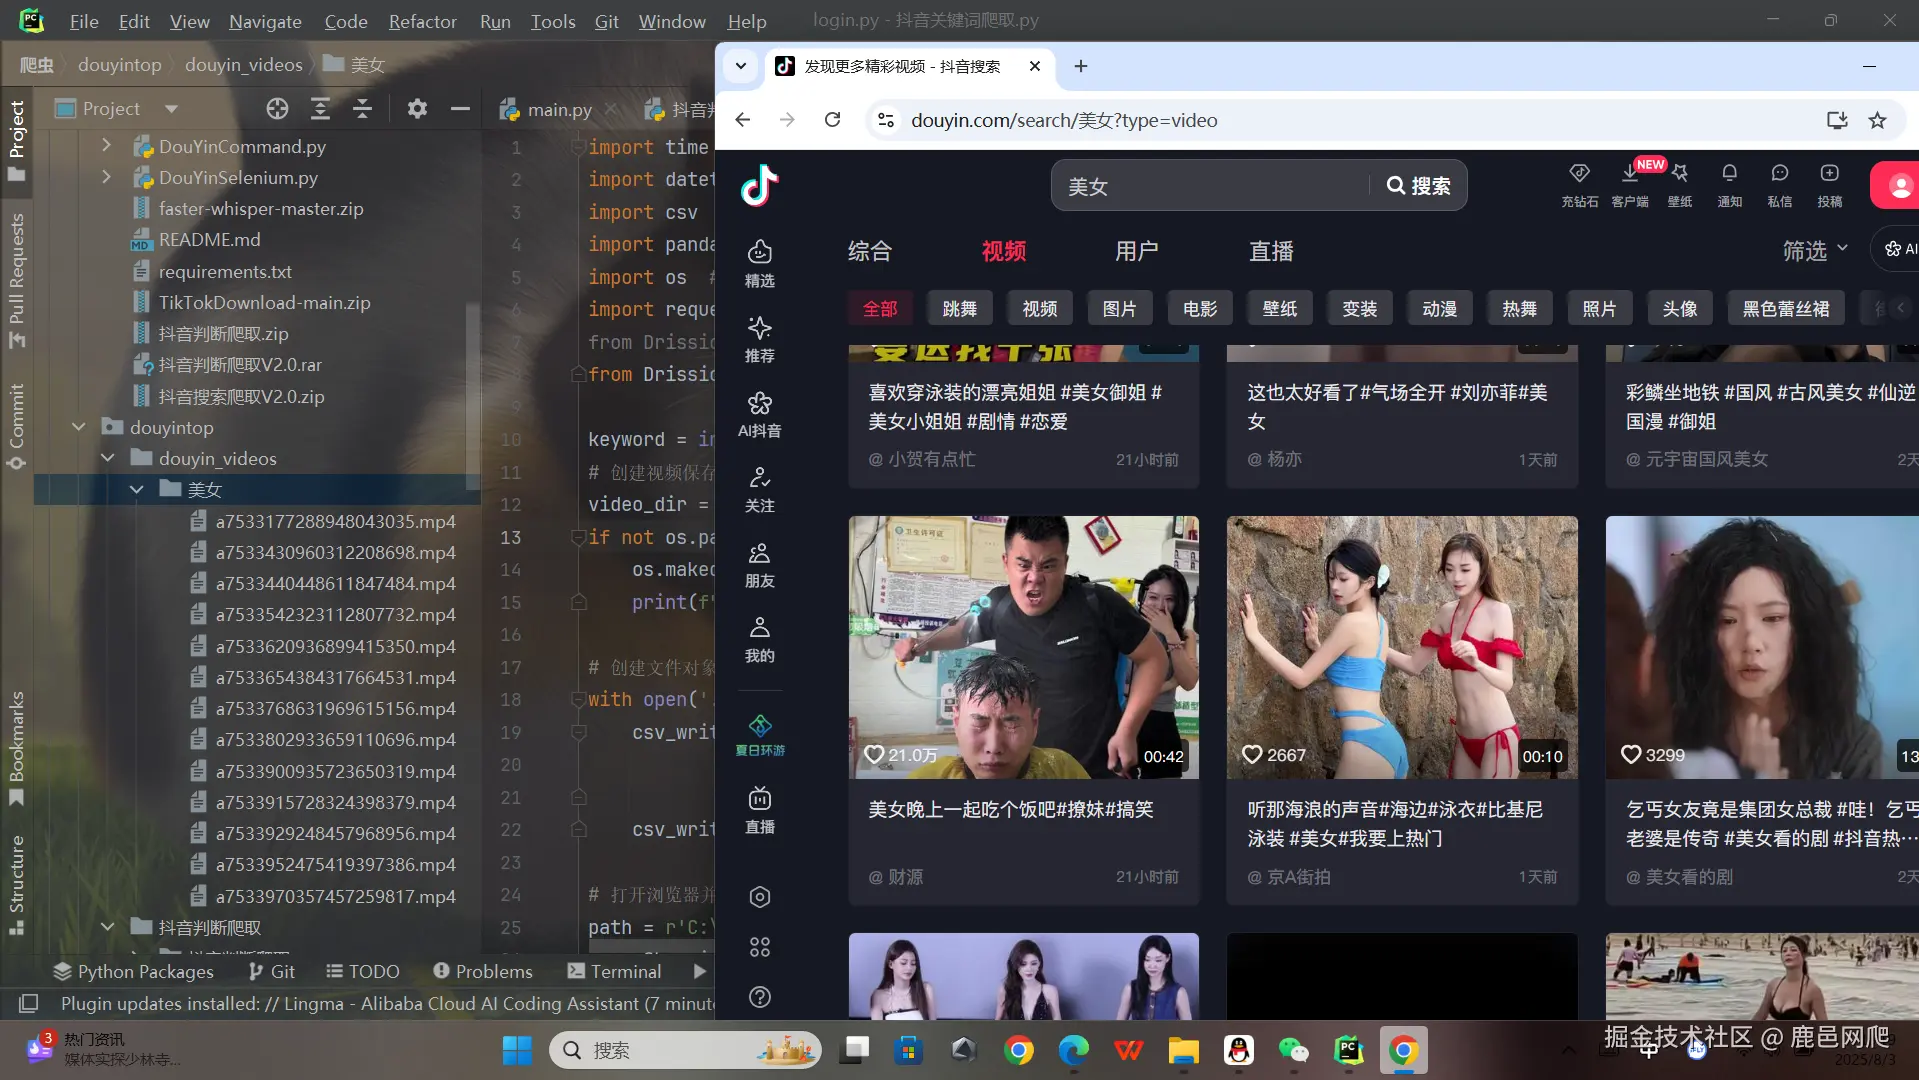The width and height of the screenshot is (1919, 1080).
Task: Open the 朋友 friends page in sidebar
Action: [x=760, y=564]
